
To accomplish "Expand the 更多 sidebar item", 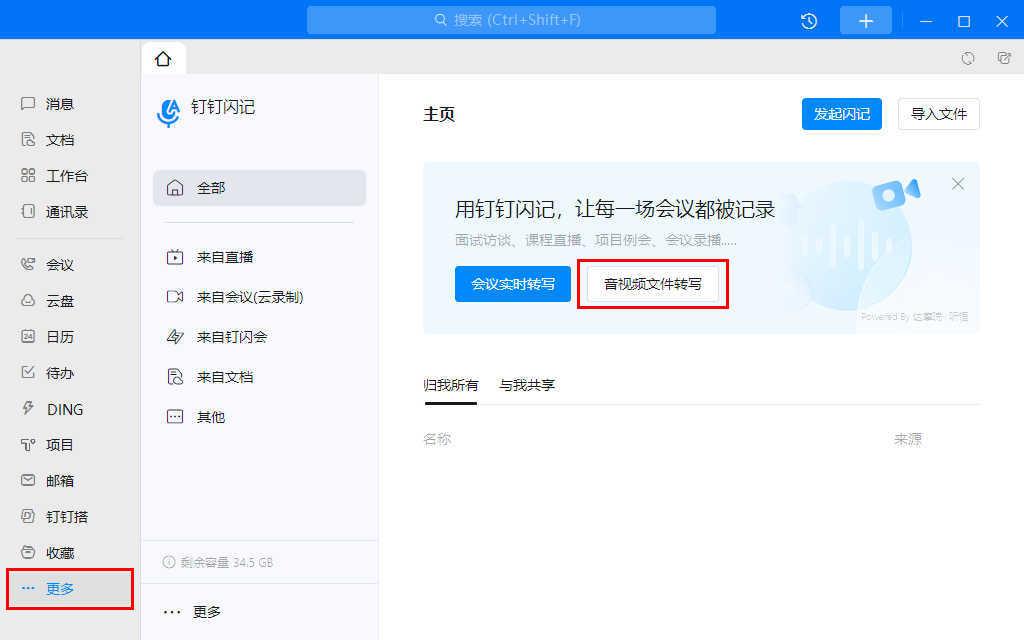I will point(57,589).
